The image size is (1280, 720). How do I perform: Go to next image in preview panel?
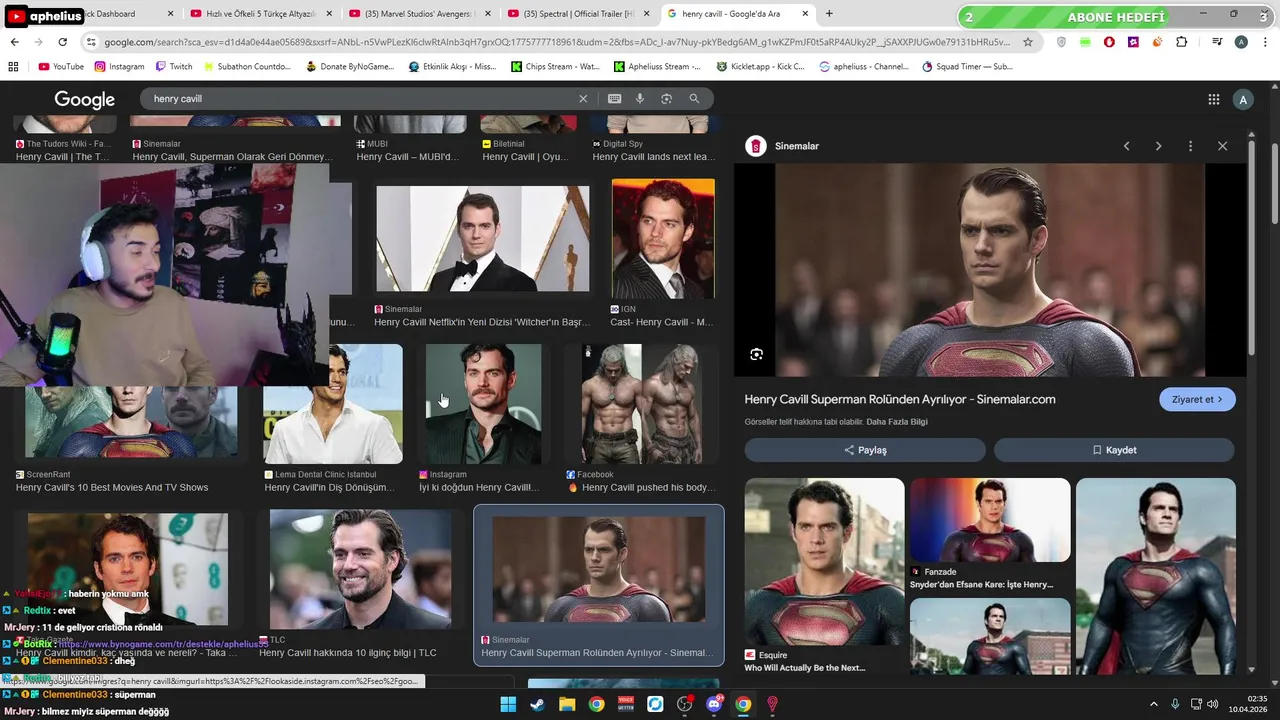coord(1158,146)
